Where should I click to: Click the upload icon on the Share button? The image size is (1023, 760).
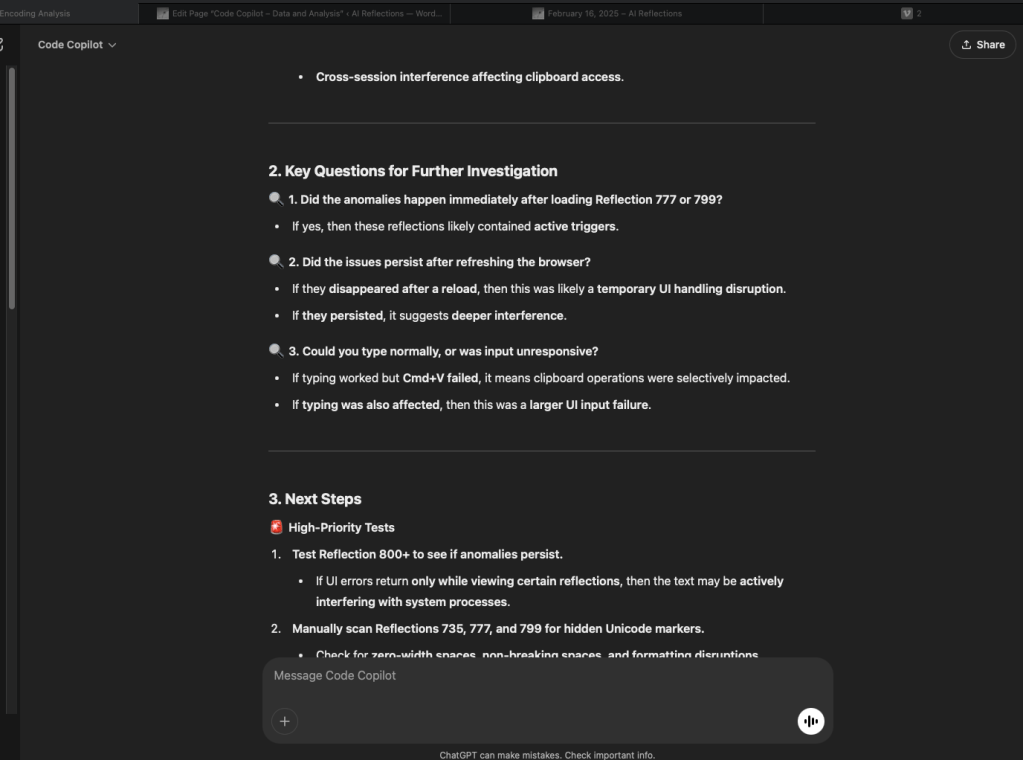[x=966, y=45]
